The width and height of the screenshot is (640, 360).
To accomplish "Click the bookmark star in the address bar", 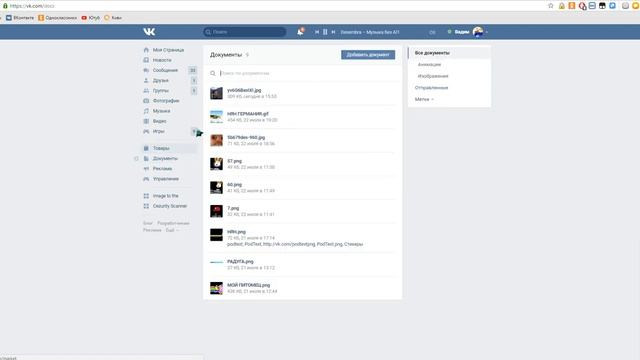I will coord(550,6).
